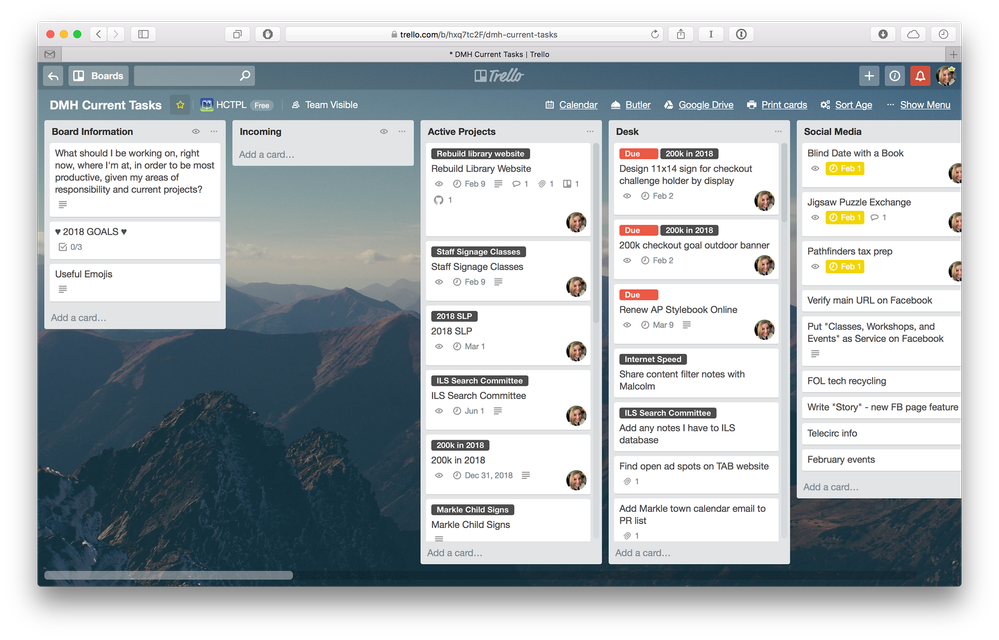Click attachment badge on Rebuild Library Website card
The height and width of the screenshot is (640, 999).
[545, 184]
